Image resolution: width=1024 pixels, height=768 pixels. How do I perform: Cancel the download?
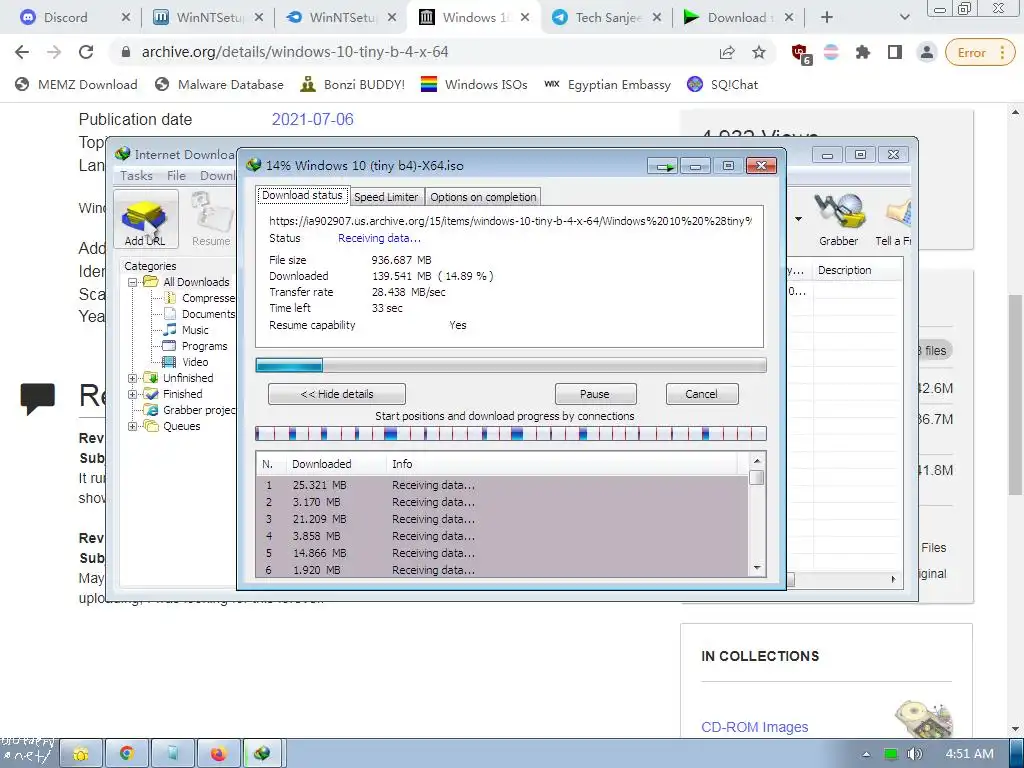coord(701,394)
